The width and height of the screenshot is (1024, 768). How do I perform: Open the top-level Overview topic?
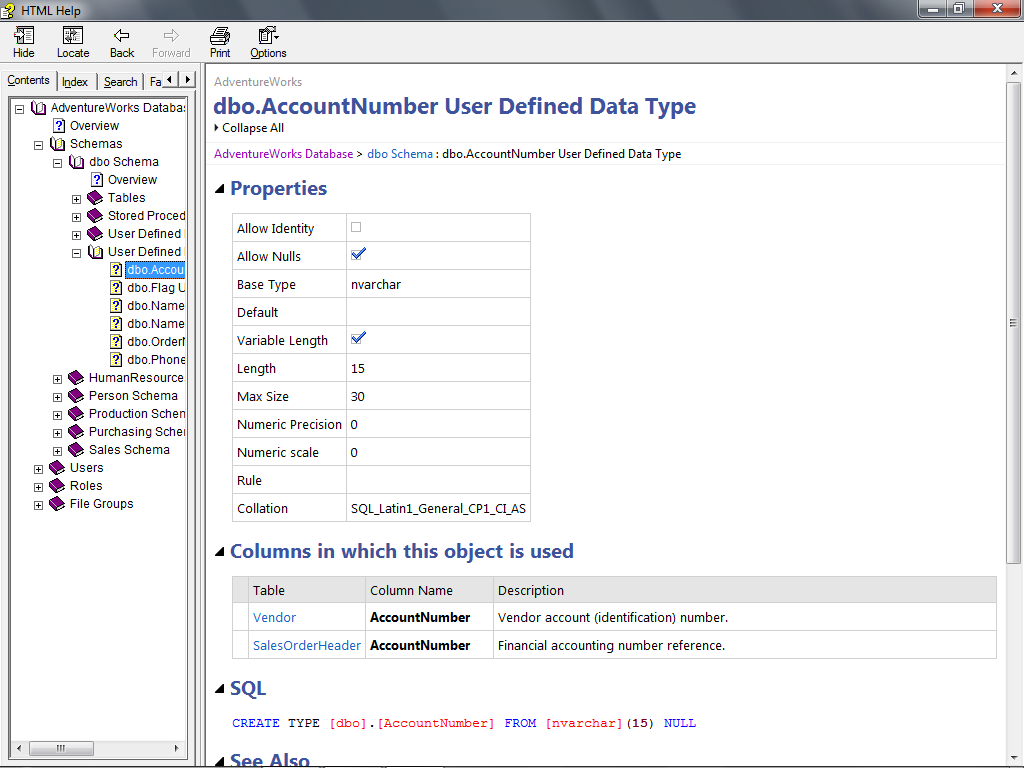(94, 125)
